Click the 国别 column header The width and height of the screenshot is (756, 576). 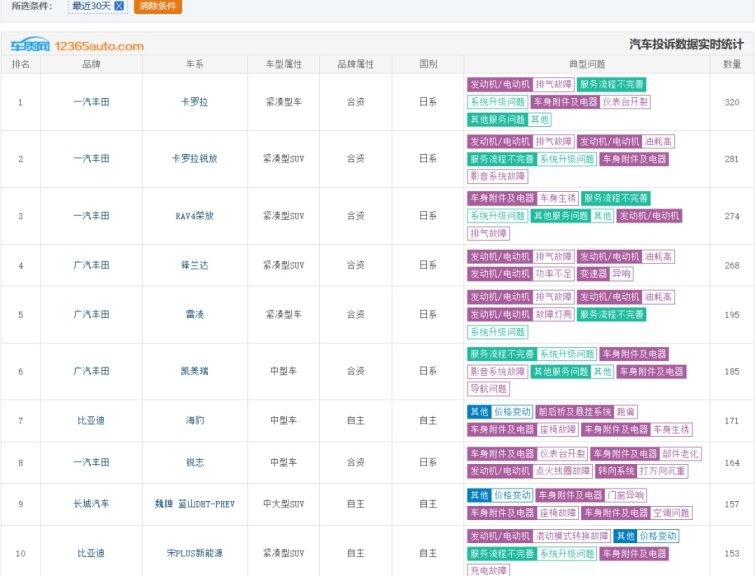(428, 64)
